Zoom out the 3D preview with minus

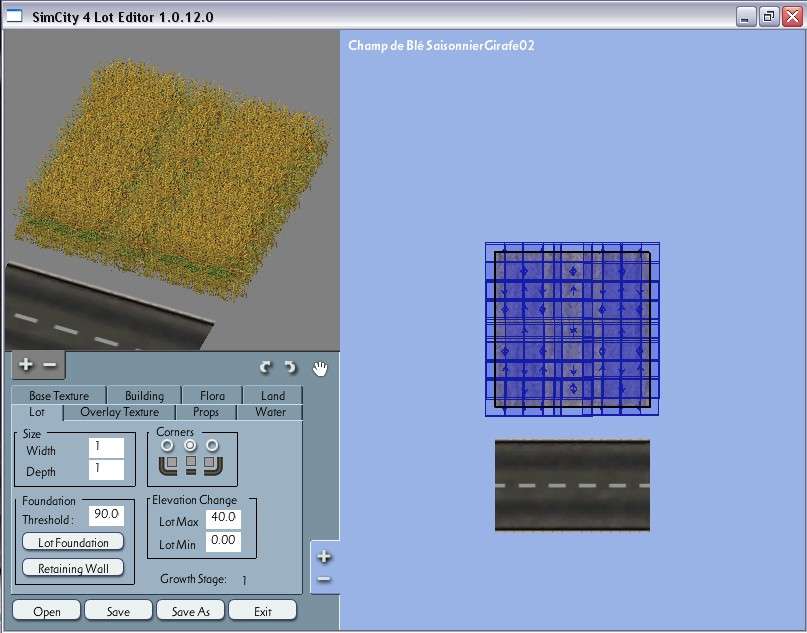click(x=50, y=364)
